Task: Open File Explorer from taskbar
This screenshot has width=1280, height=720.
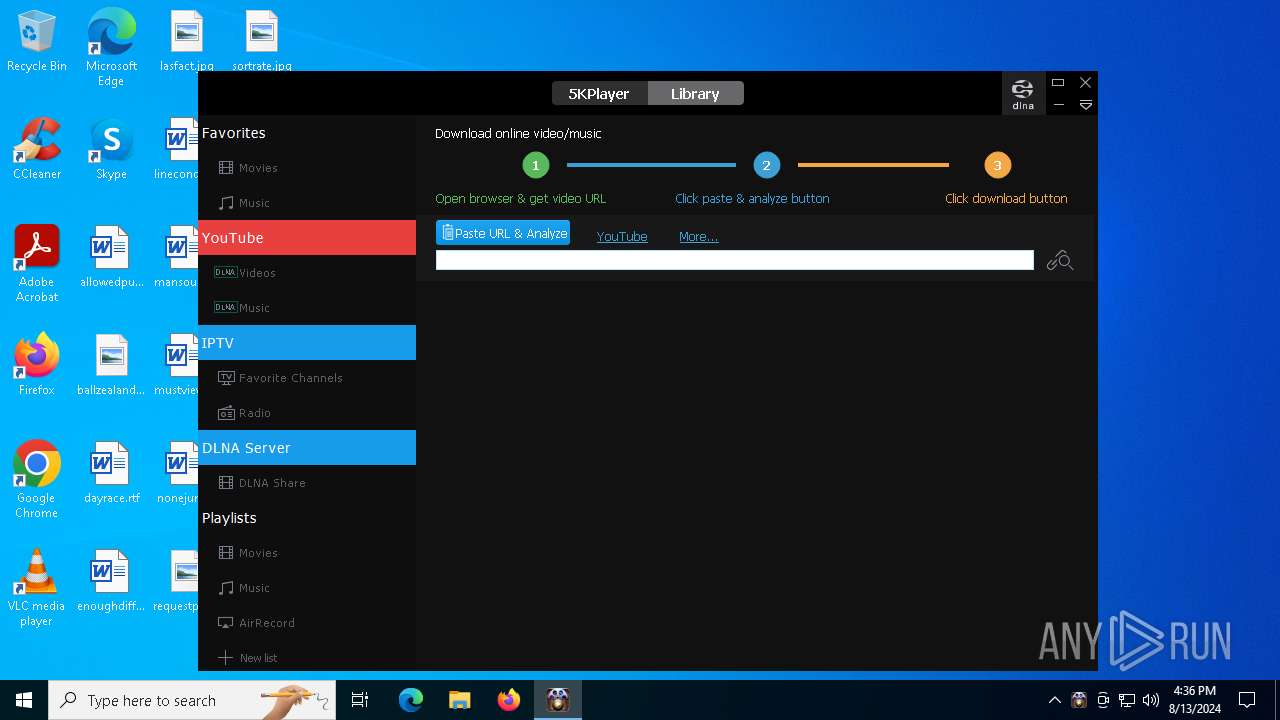Action: point(459,700)
